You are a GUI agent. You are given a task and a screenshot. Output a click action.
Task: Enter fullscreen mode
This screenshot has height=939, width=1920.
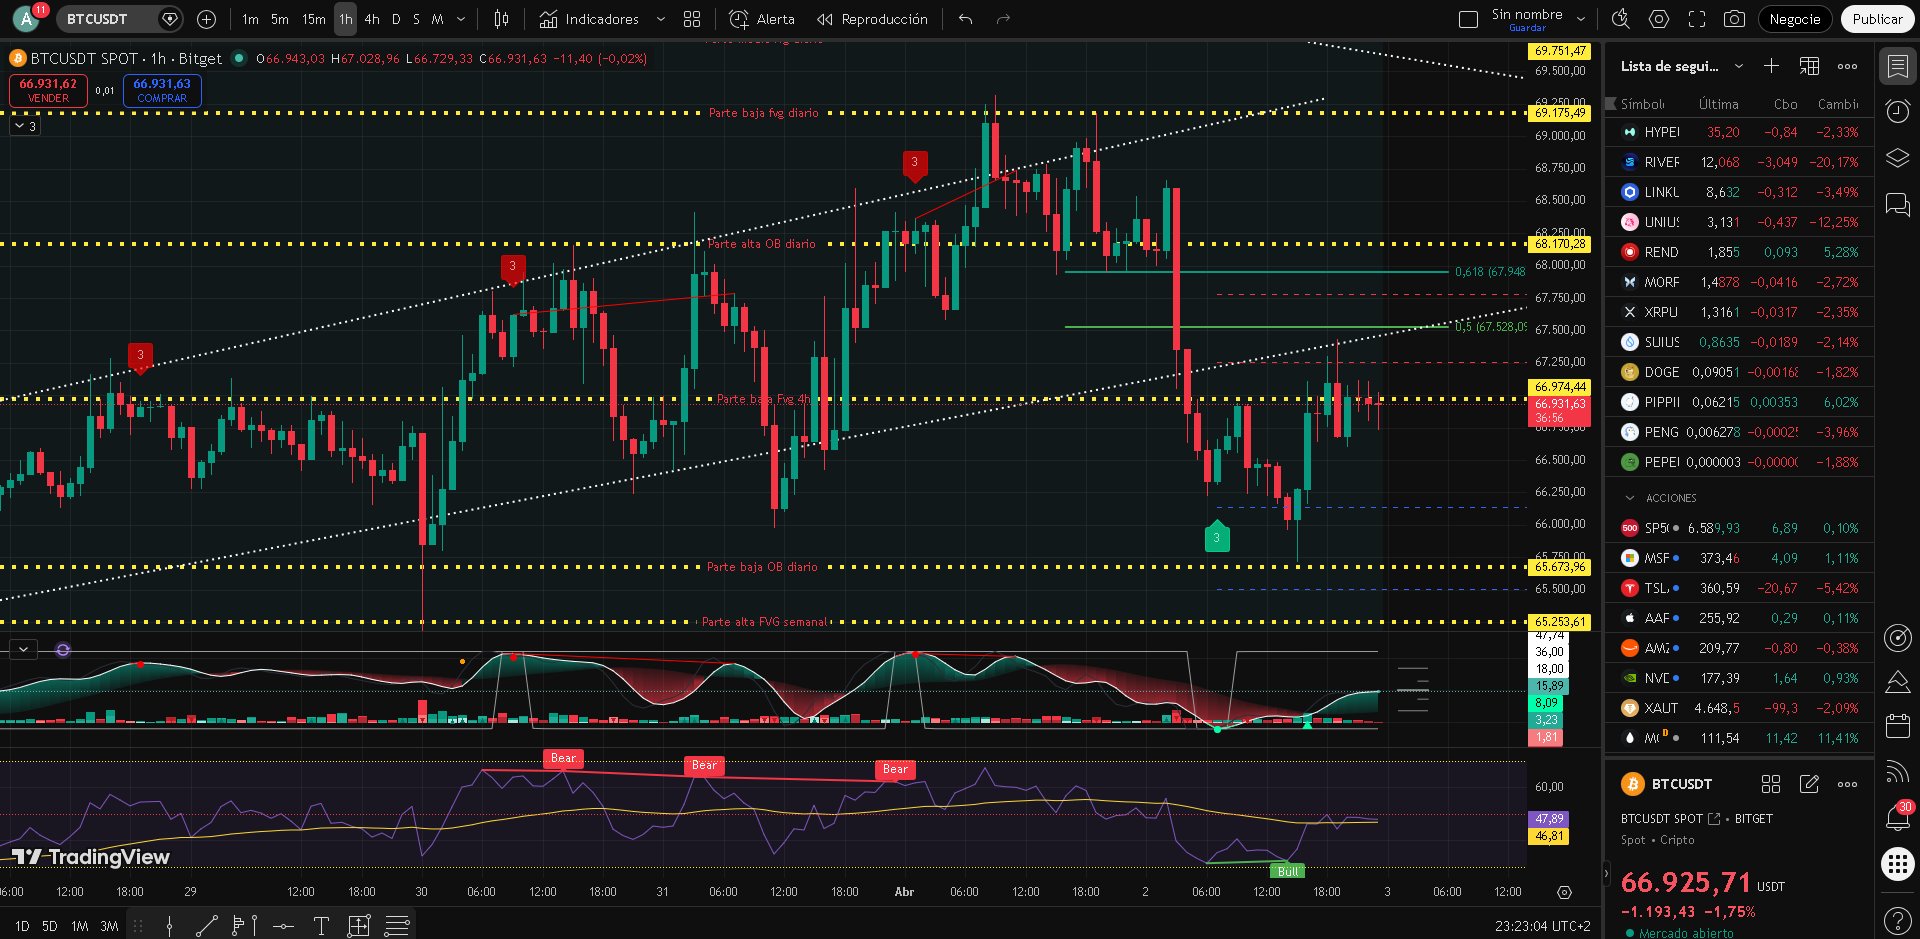(1697, 19)
